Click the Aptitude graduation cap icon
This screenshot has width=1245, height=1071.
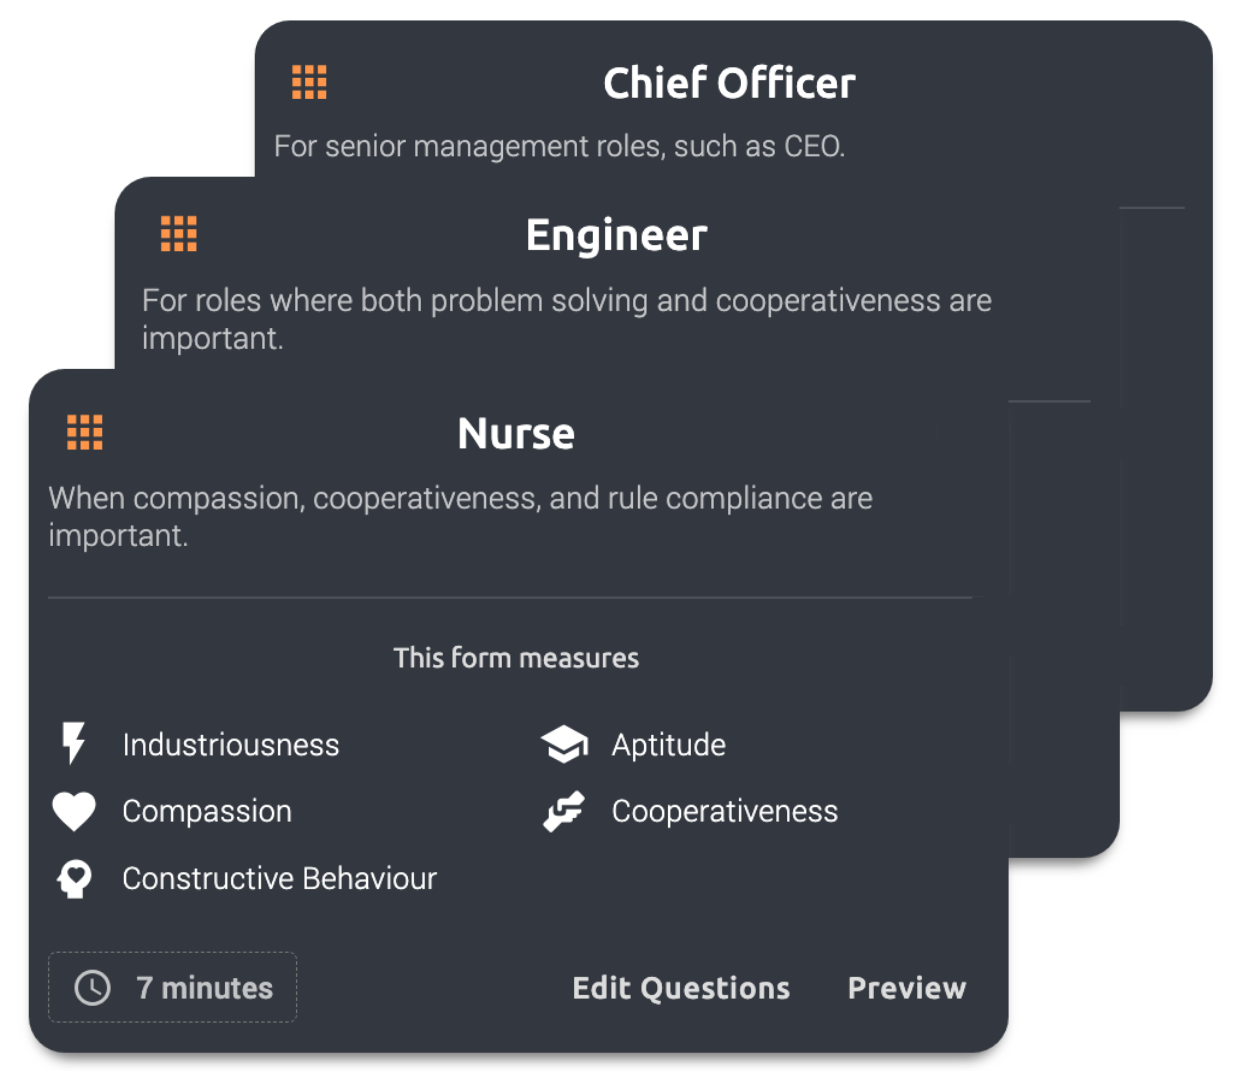point(564,744)
